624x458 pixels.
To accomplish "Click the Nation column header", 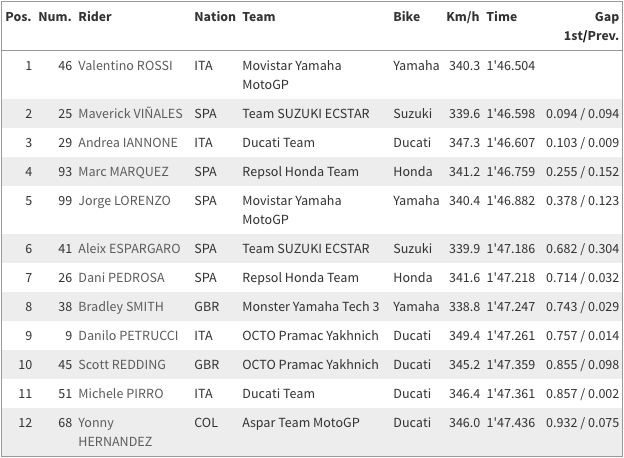I will [215, 16].
